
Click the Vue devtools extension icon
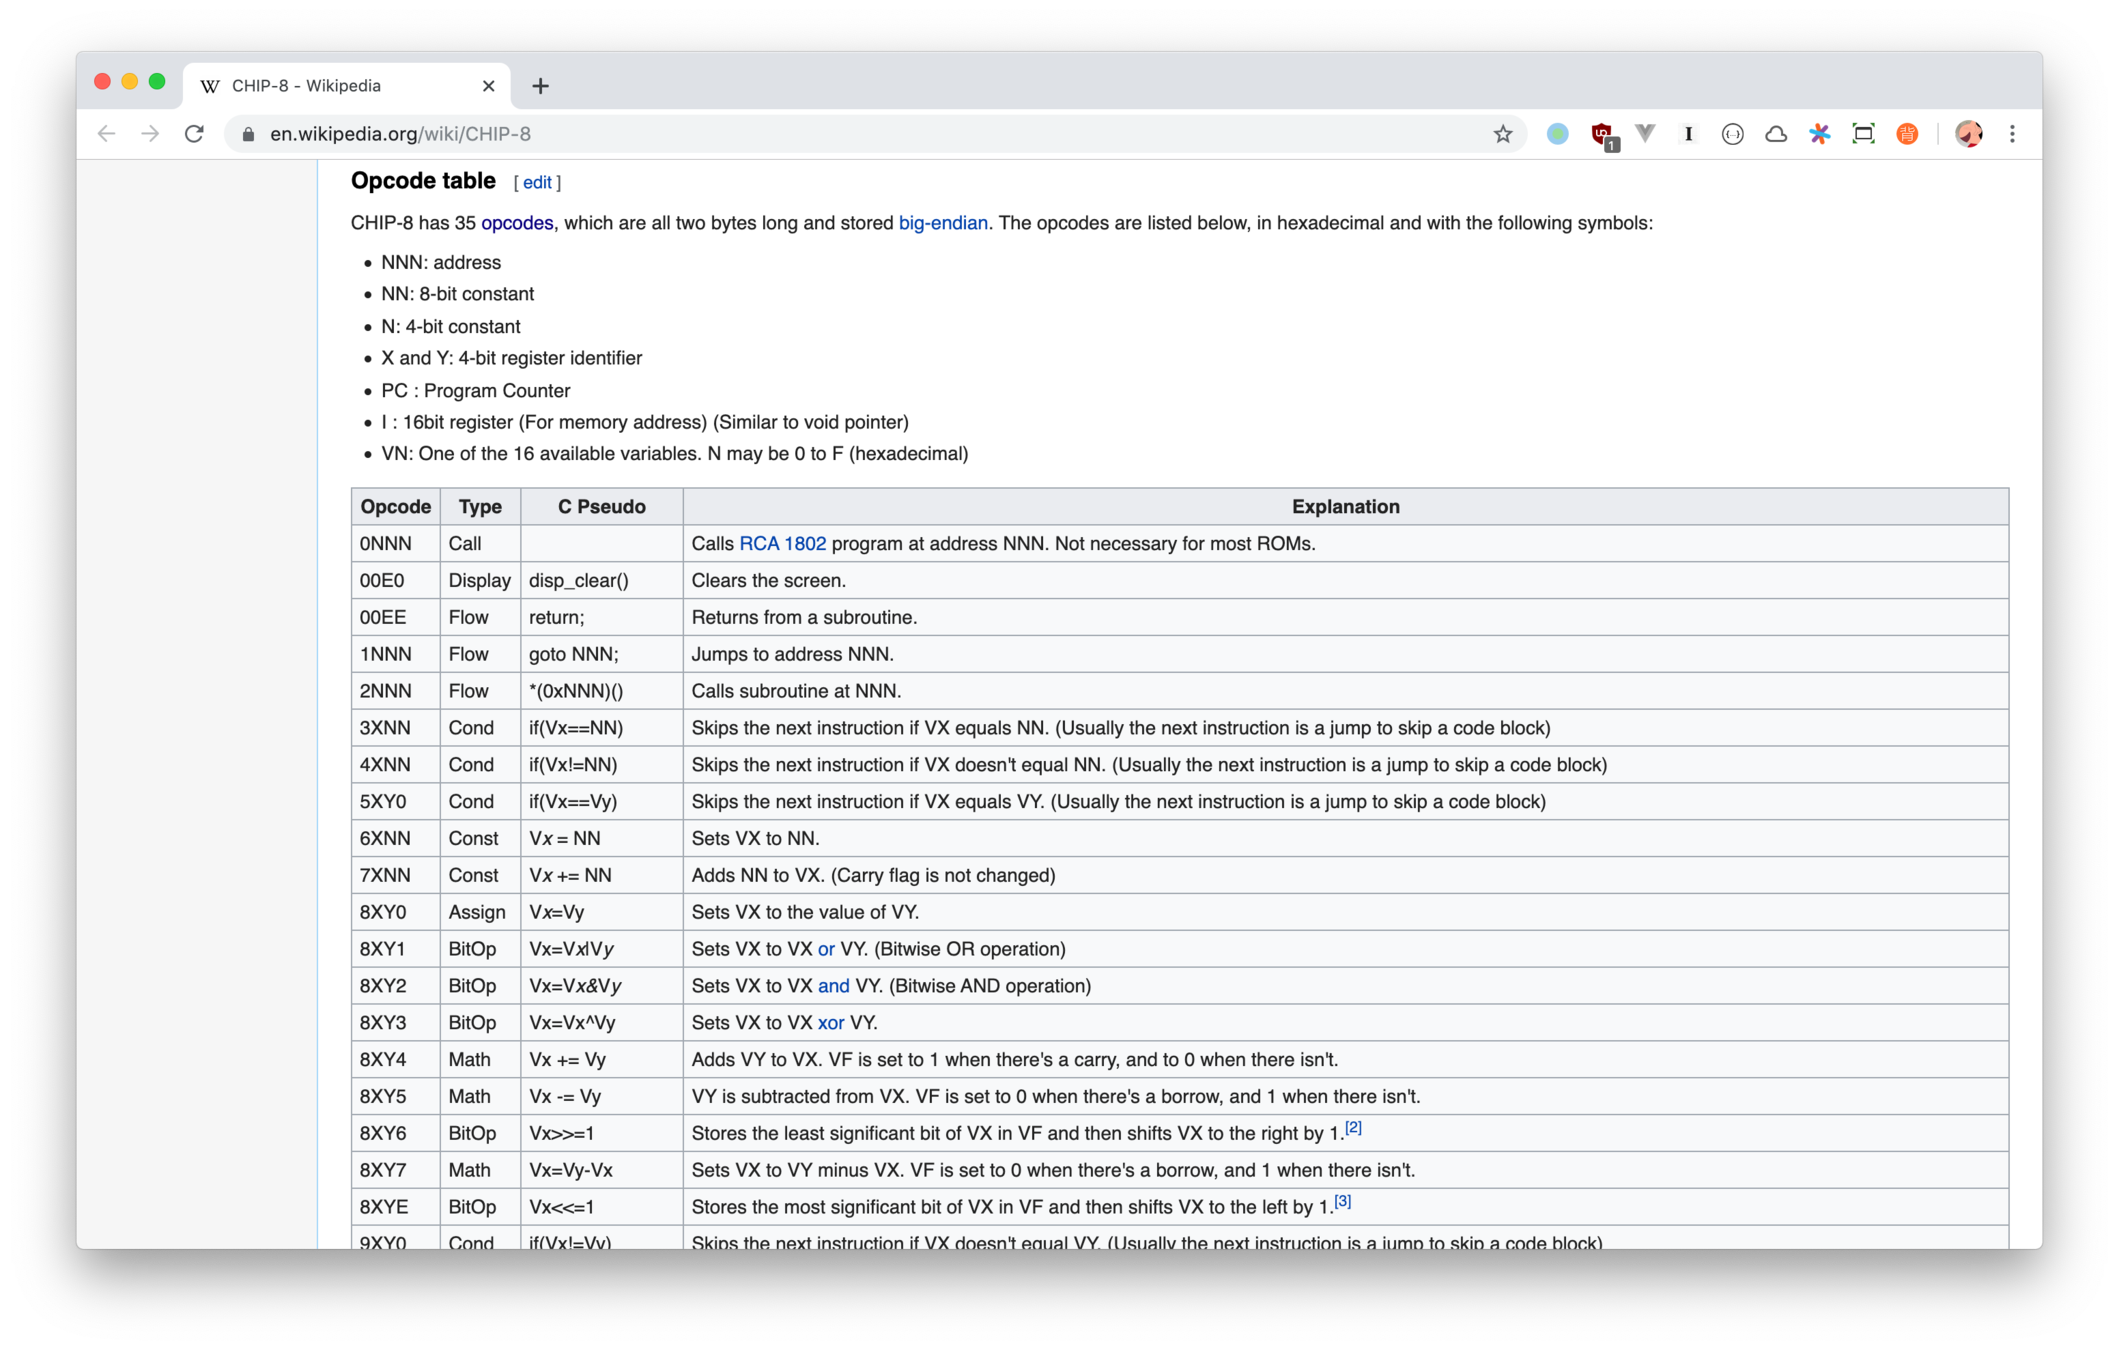(1645, 133)
